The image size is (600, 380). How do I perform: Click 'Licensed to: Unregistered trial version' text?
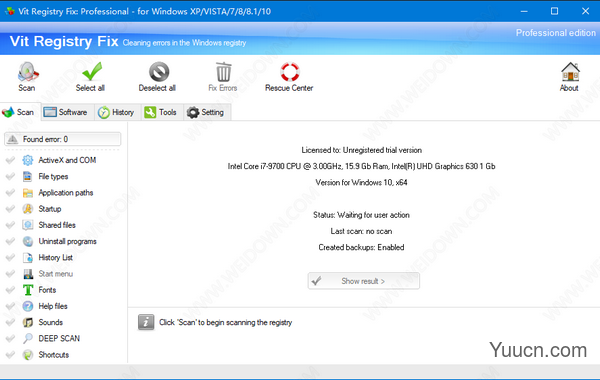[x=362, y=150]
